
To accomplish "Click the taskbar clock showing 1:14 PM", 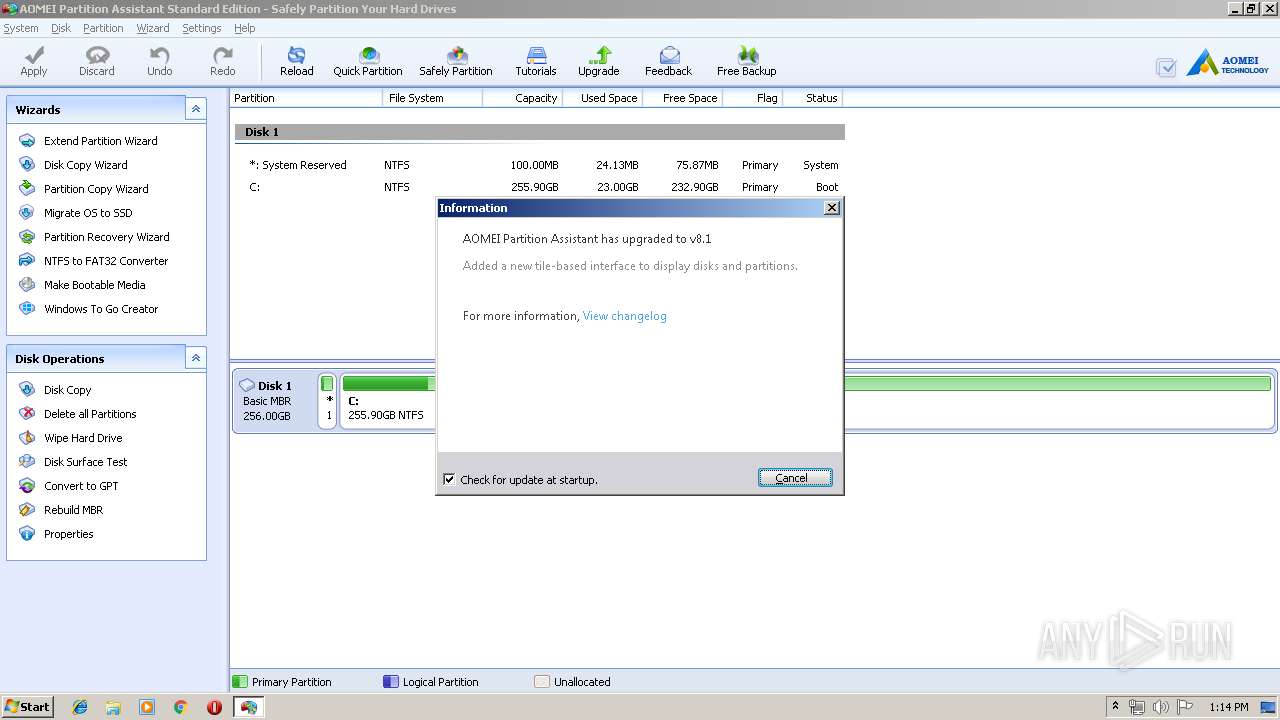I will (1229, 707).
